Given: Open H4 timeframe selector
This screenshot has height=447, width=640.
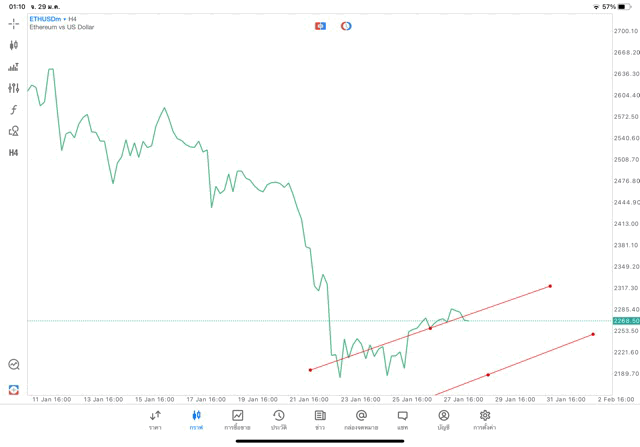Looking at the screenshot, I should coord(14,153).
